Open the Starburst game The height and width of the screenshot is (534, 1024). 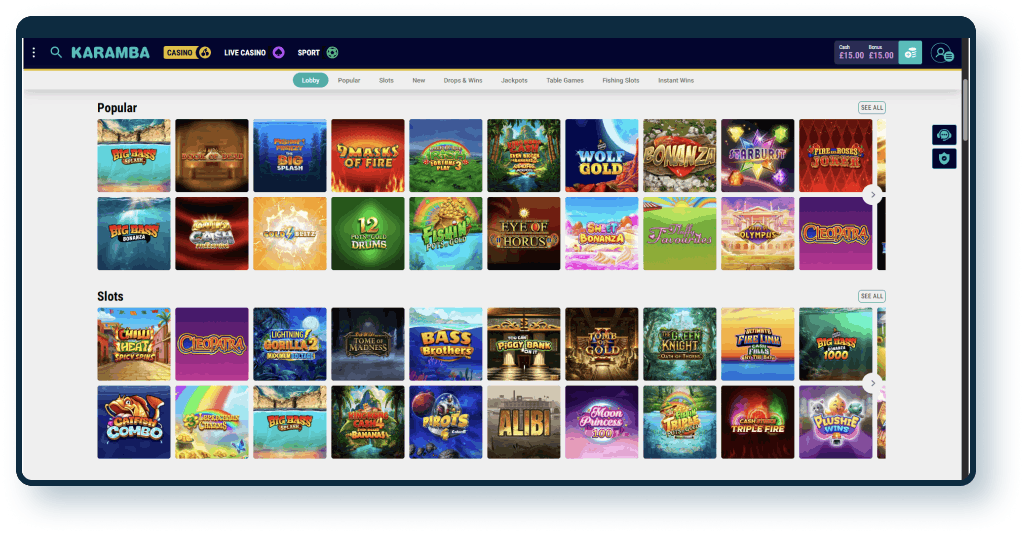(758, 155)
